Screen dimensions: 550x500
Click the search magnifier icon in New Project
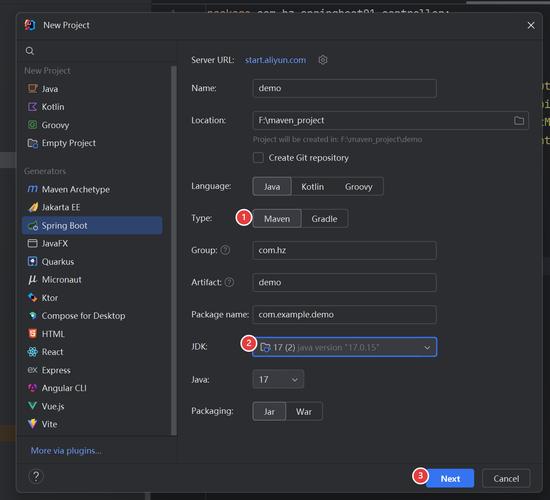(x=30, y=51)
